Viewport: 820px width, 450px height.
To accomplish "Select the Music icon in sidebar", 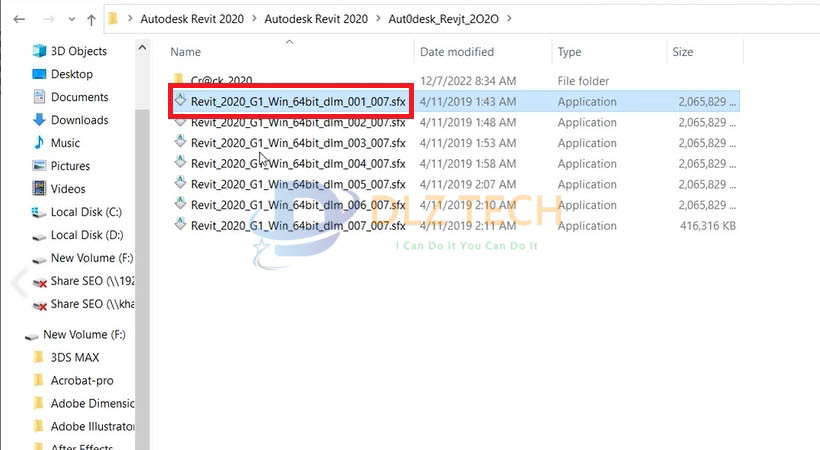I will tap(39, 143).
